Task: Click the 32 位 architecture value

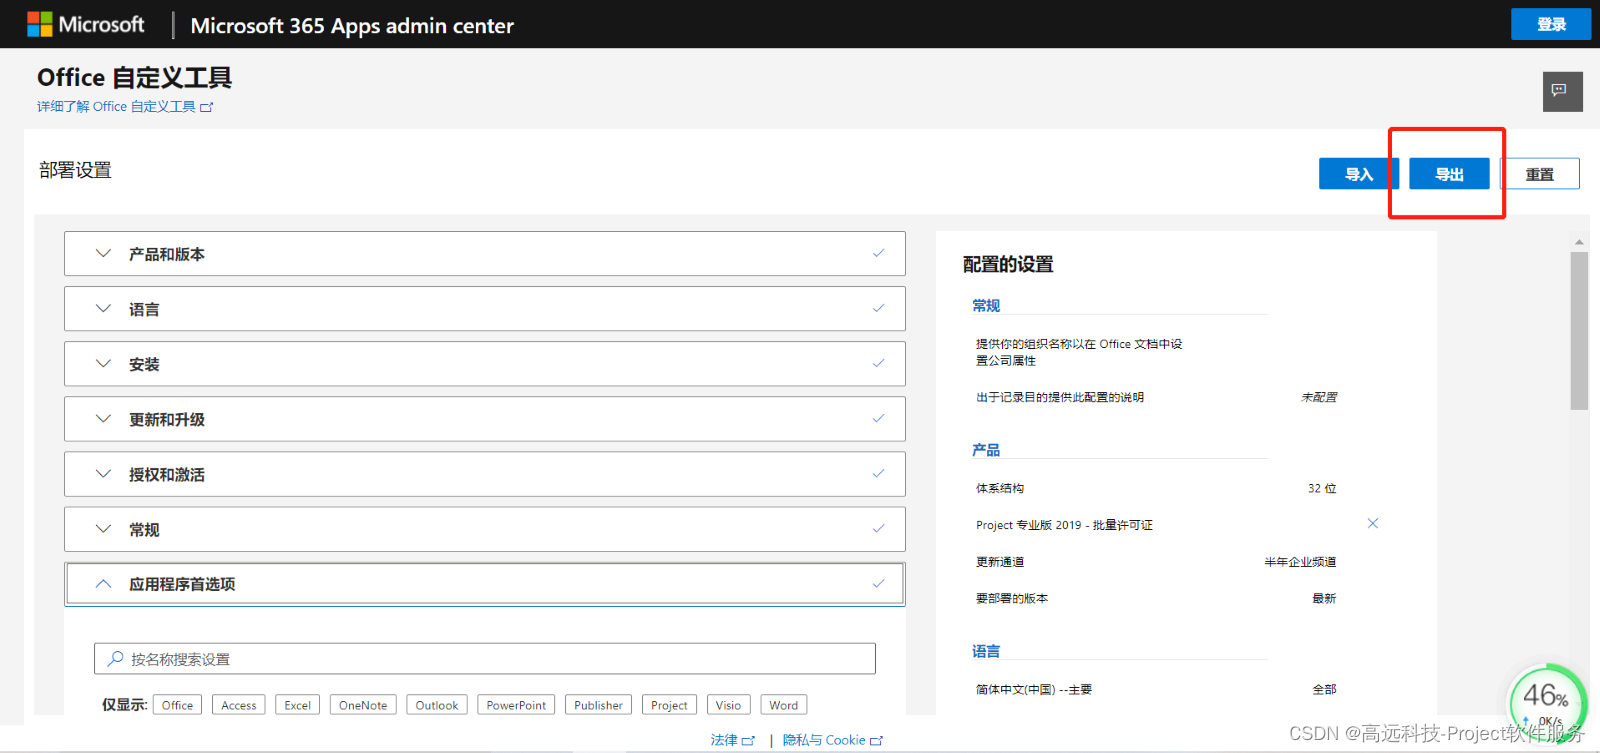Action: [x=1322, y=488]
